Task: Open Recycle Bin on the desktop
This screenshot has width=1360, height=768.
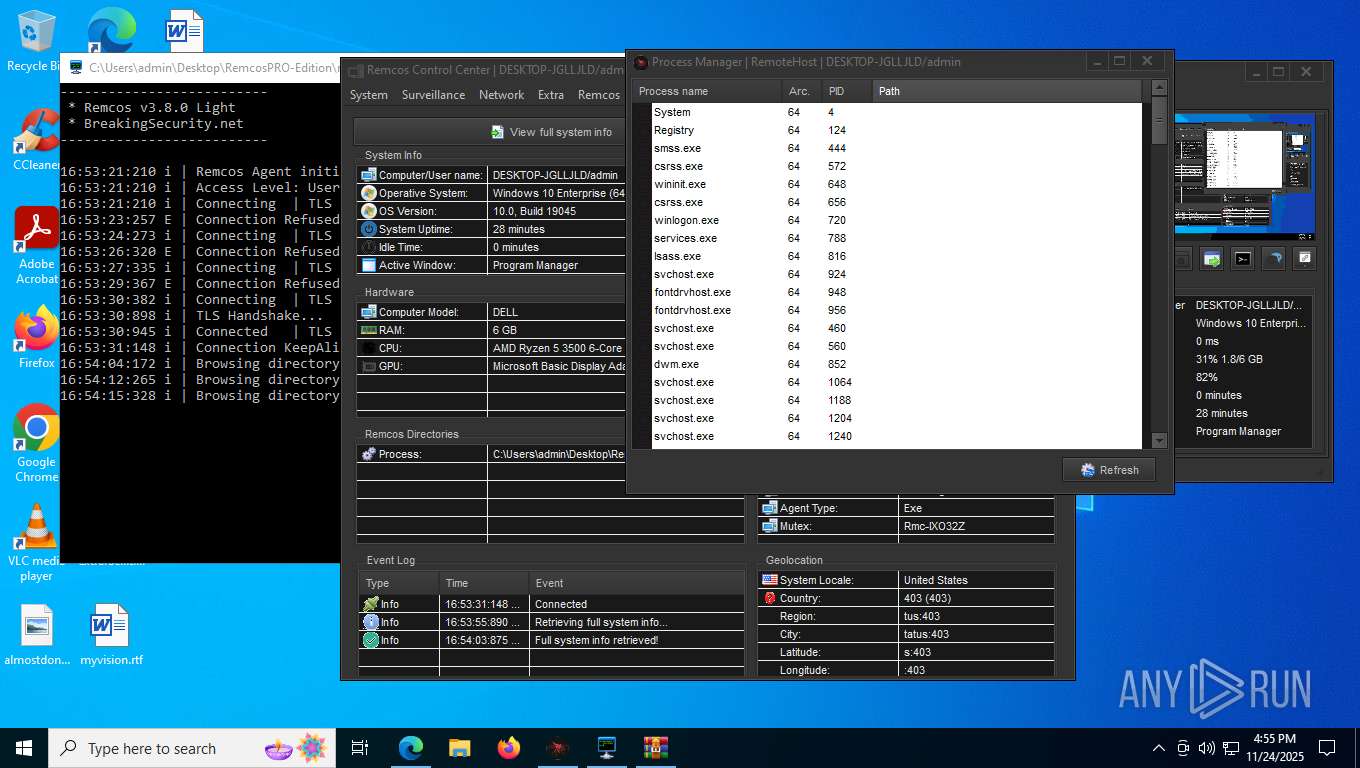Action: click(x=35, y=42)
